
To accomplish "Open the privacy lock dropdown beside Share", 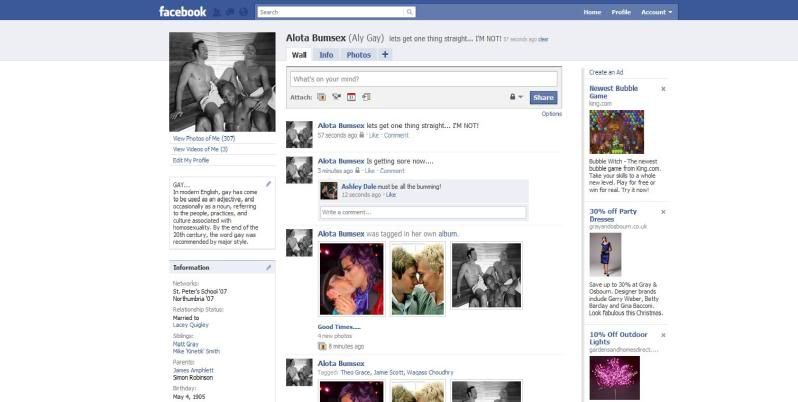I will 516,97.
